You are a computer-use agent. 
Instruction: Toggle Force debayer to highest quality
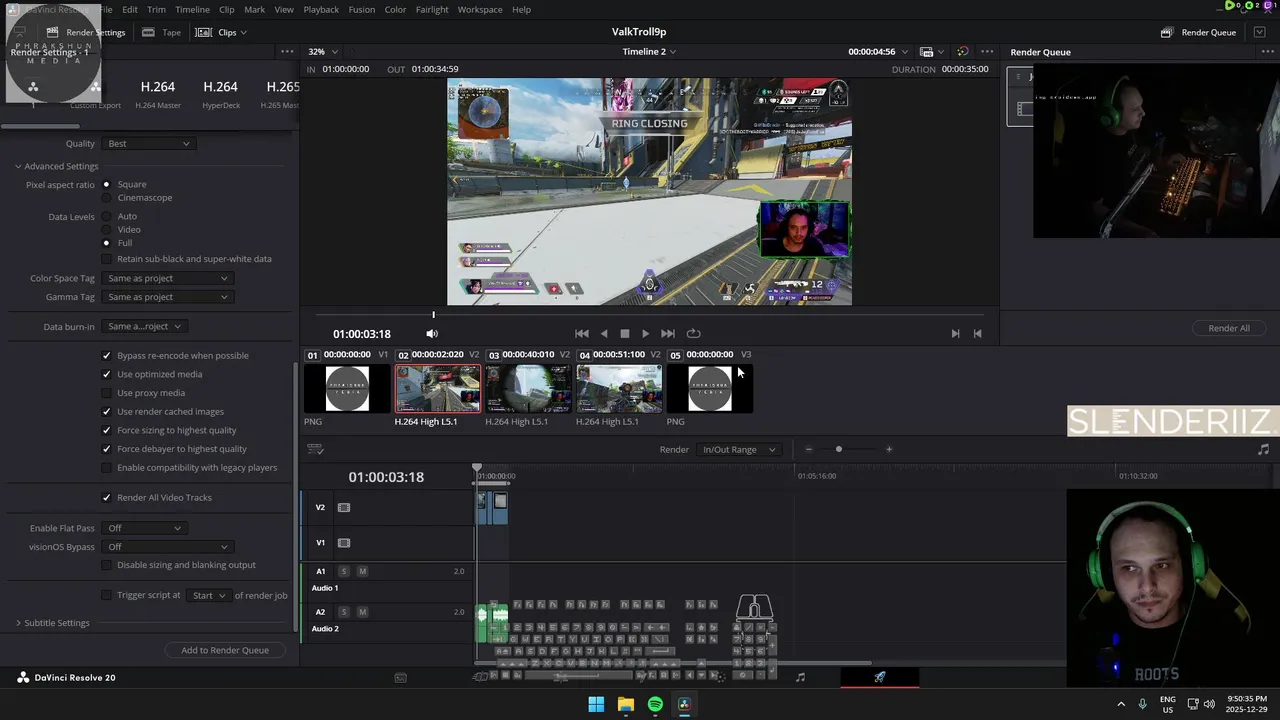(x=107, y=449)
